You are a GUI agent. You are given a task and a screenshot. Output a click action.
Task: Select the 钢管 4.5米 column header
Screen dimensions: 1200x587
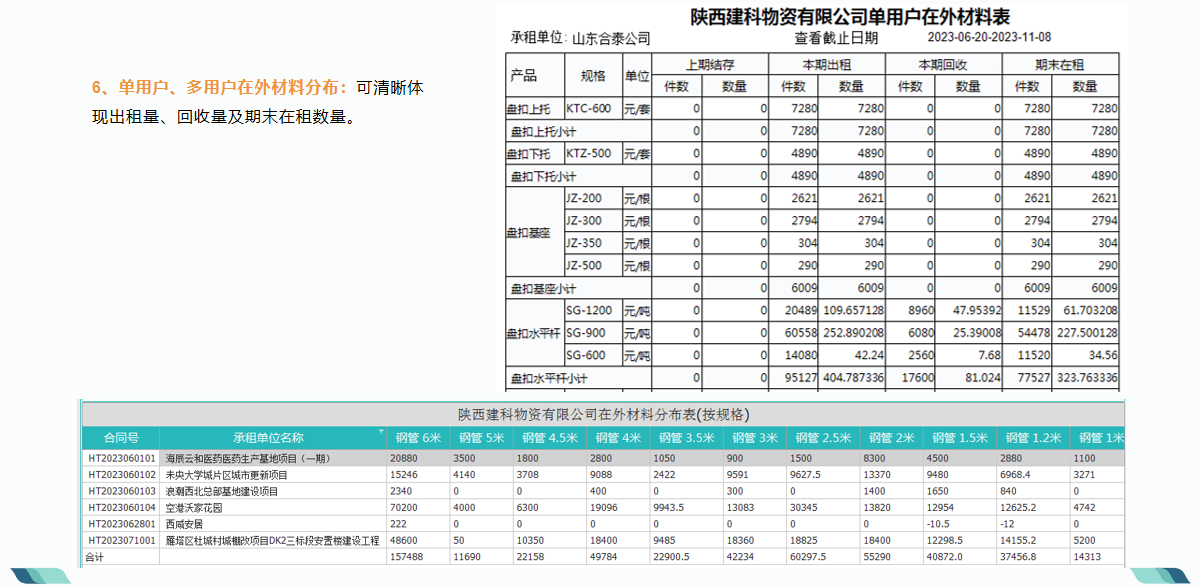tap(551, 437)
